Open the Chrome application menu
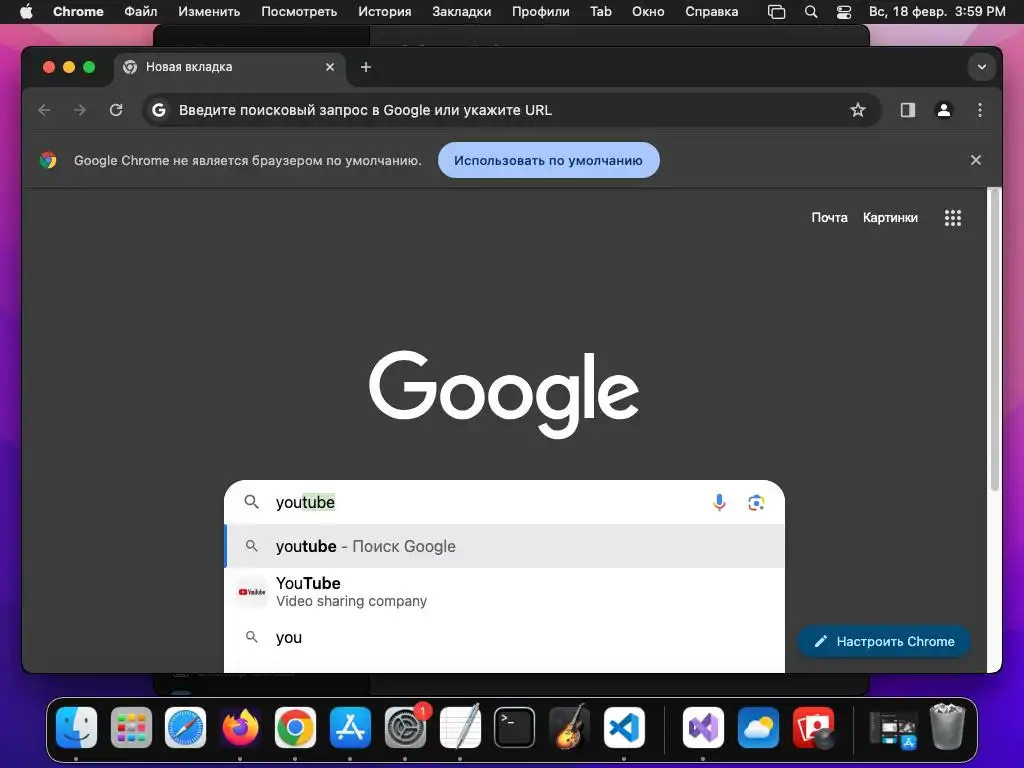 [x=78, y=12]
